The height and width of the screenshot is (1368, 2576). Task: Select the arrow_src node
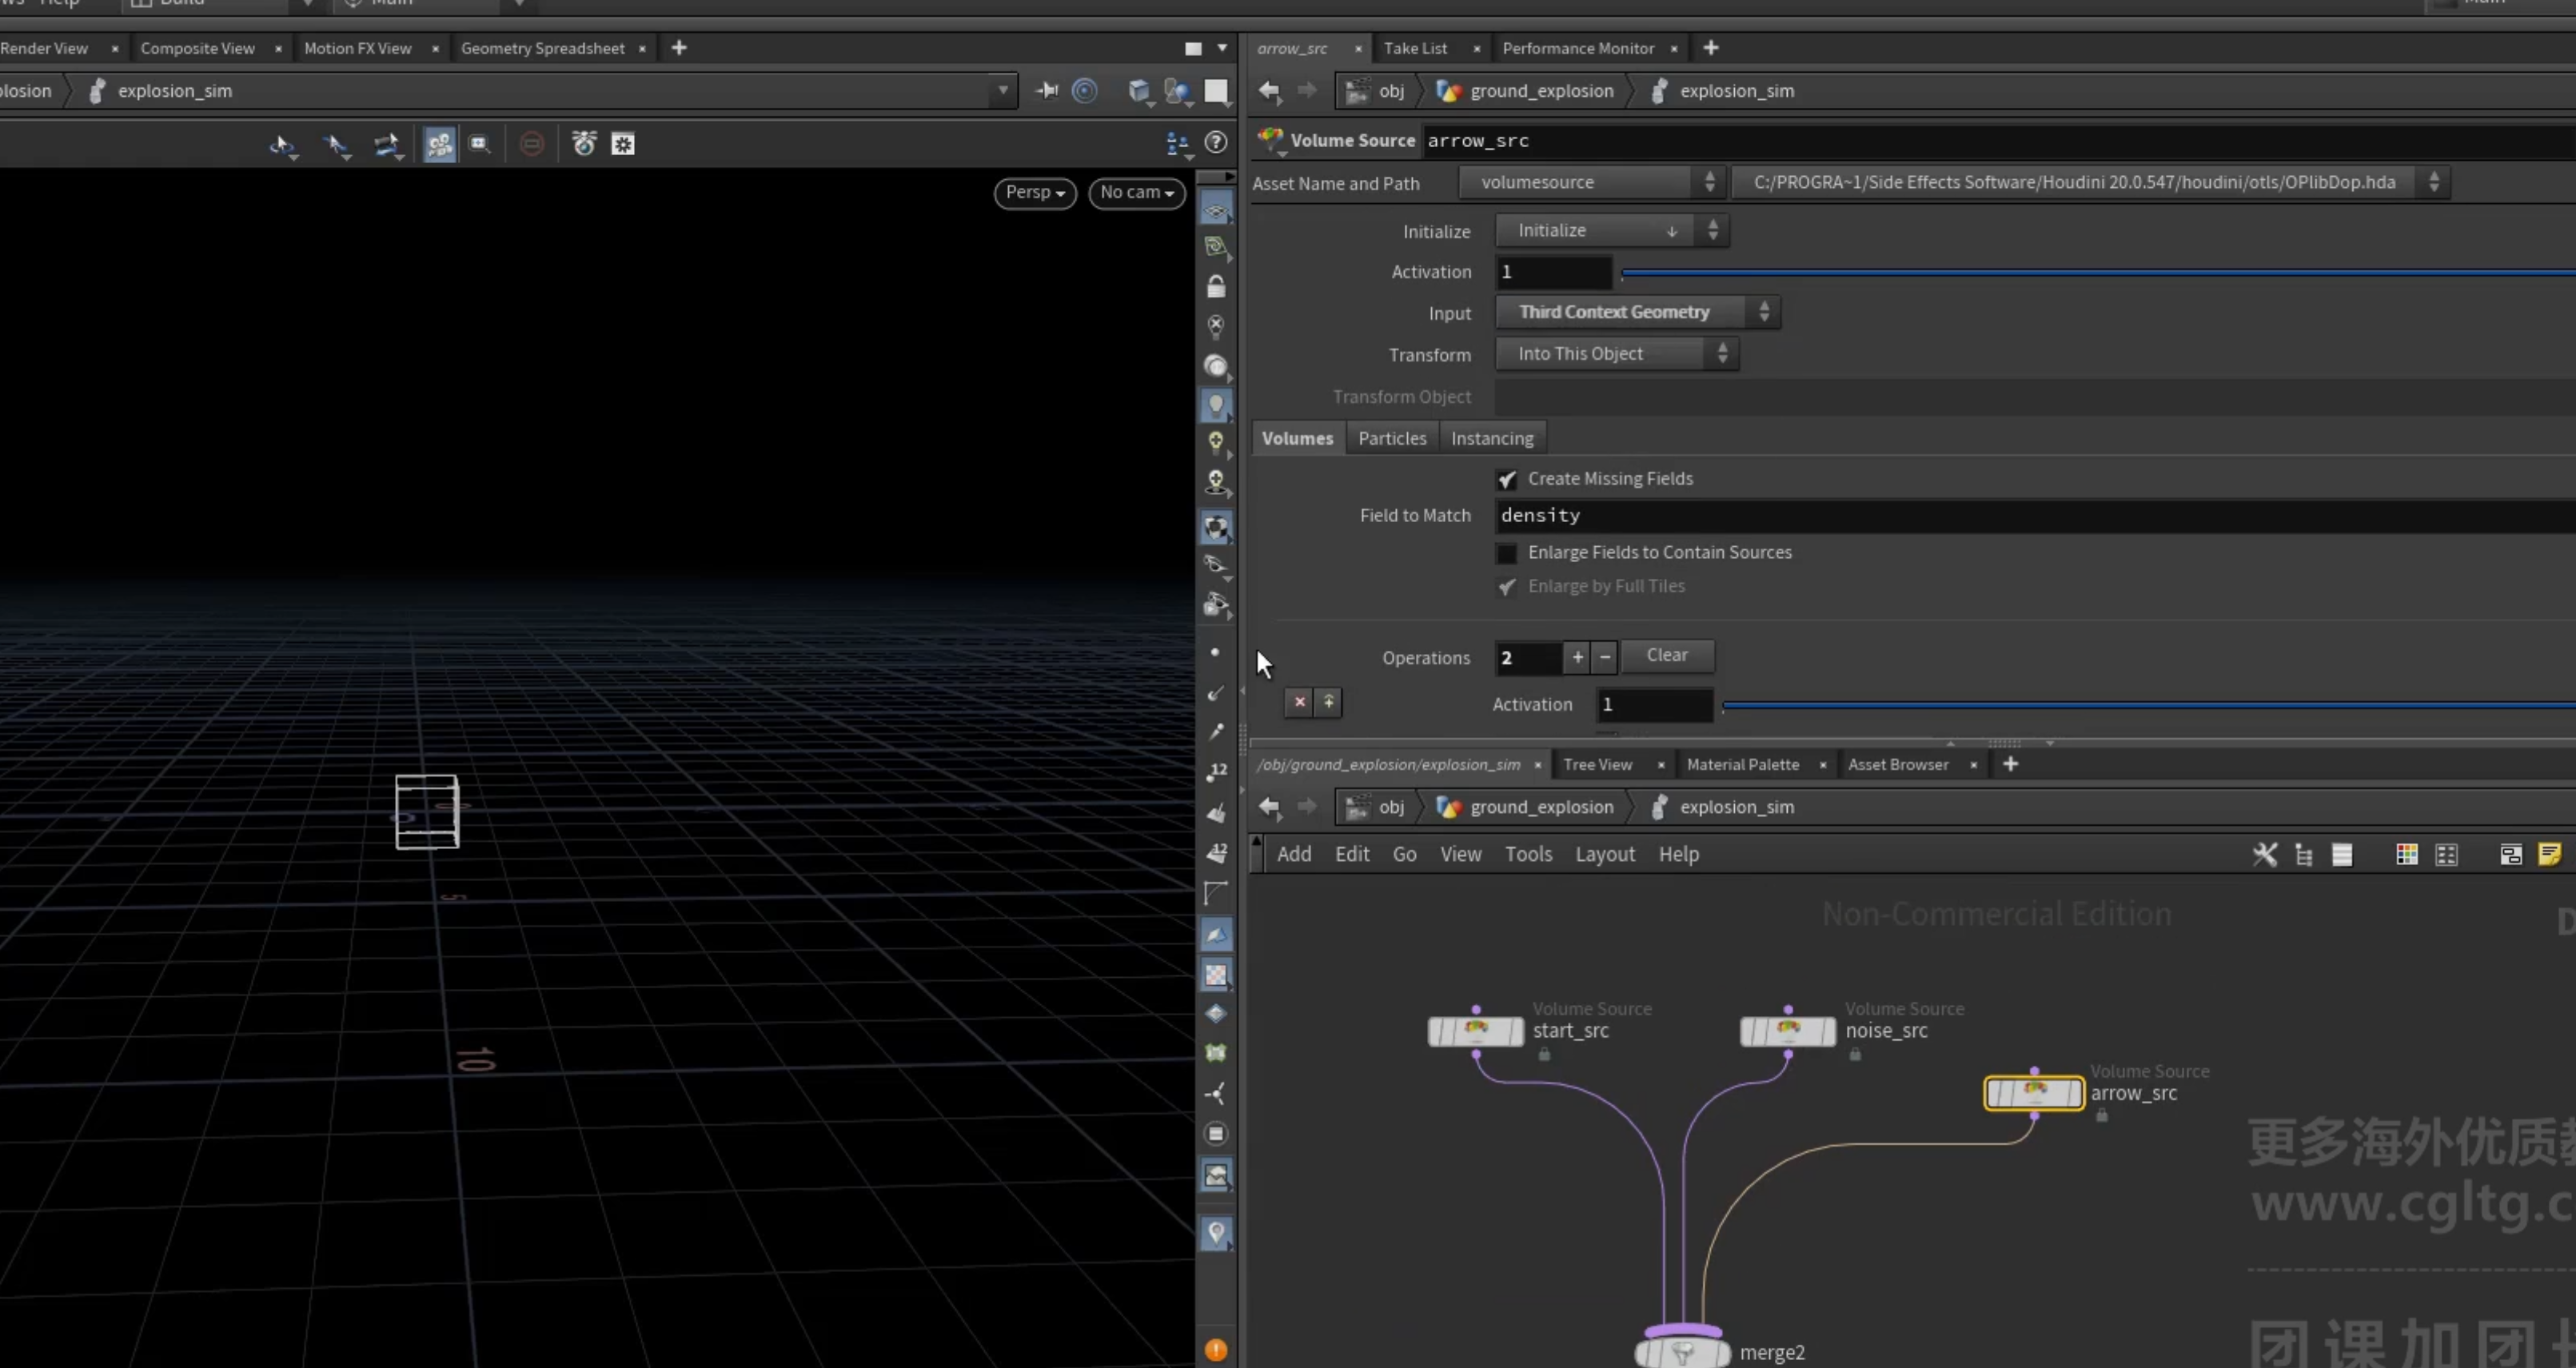[x=2034, y=1093]
